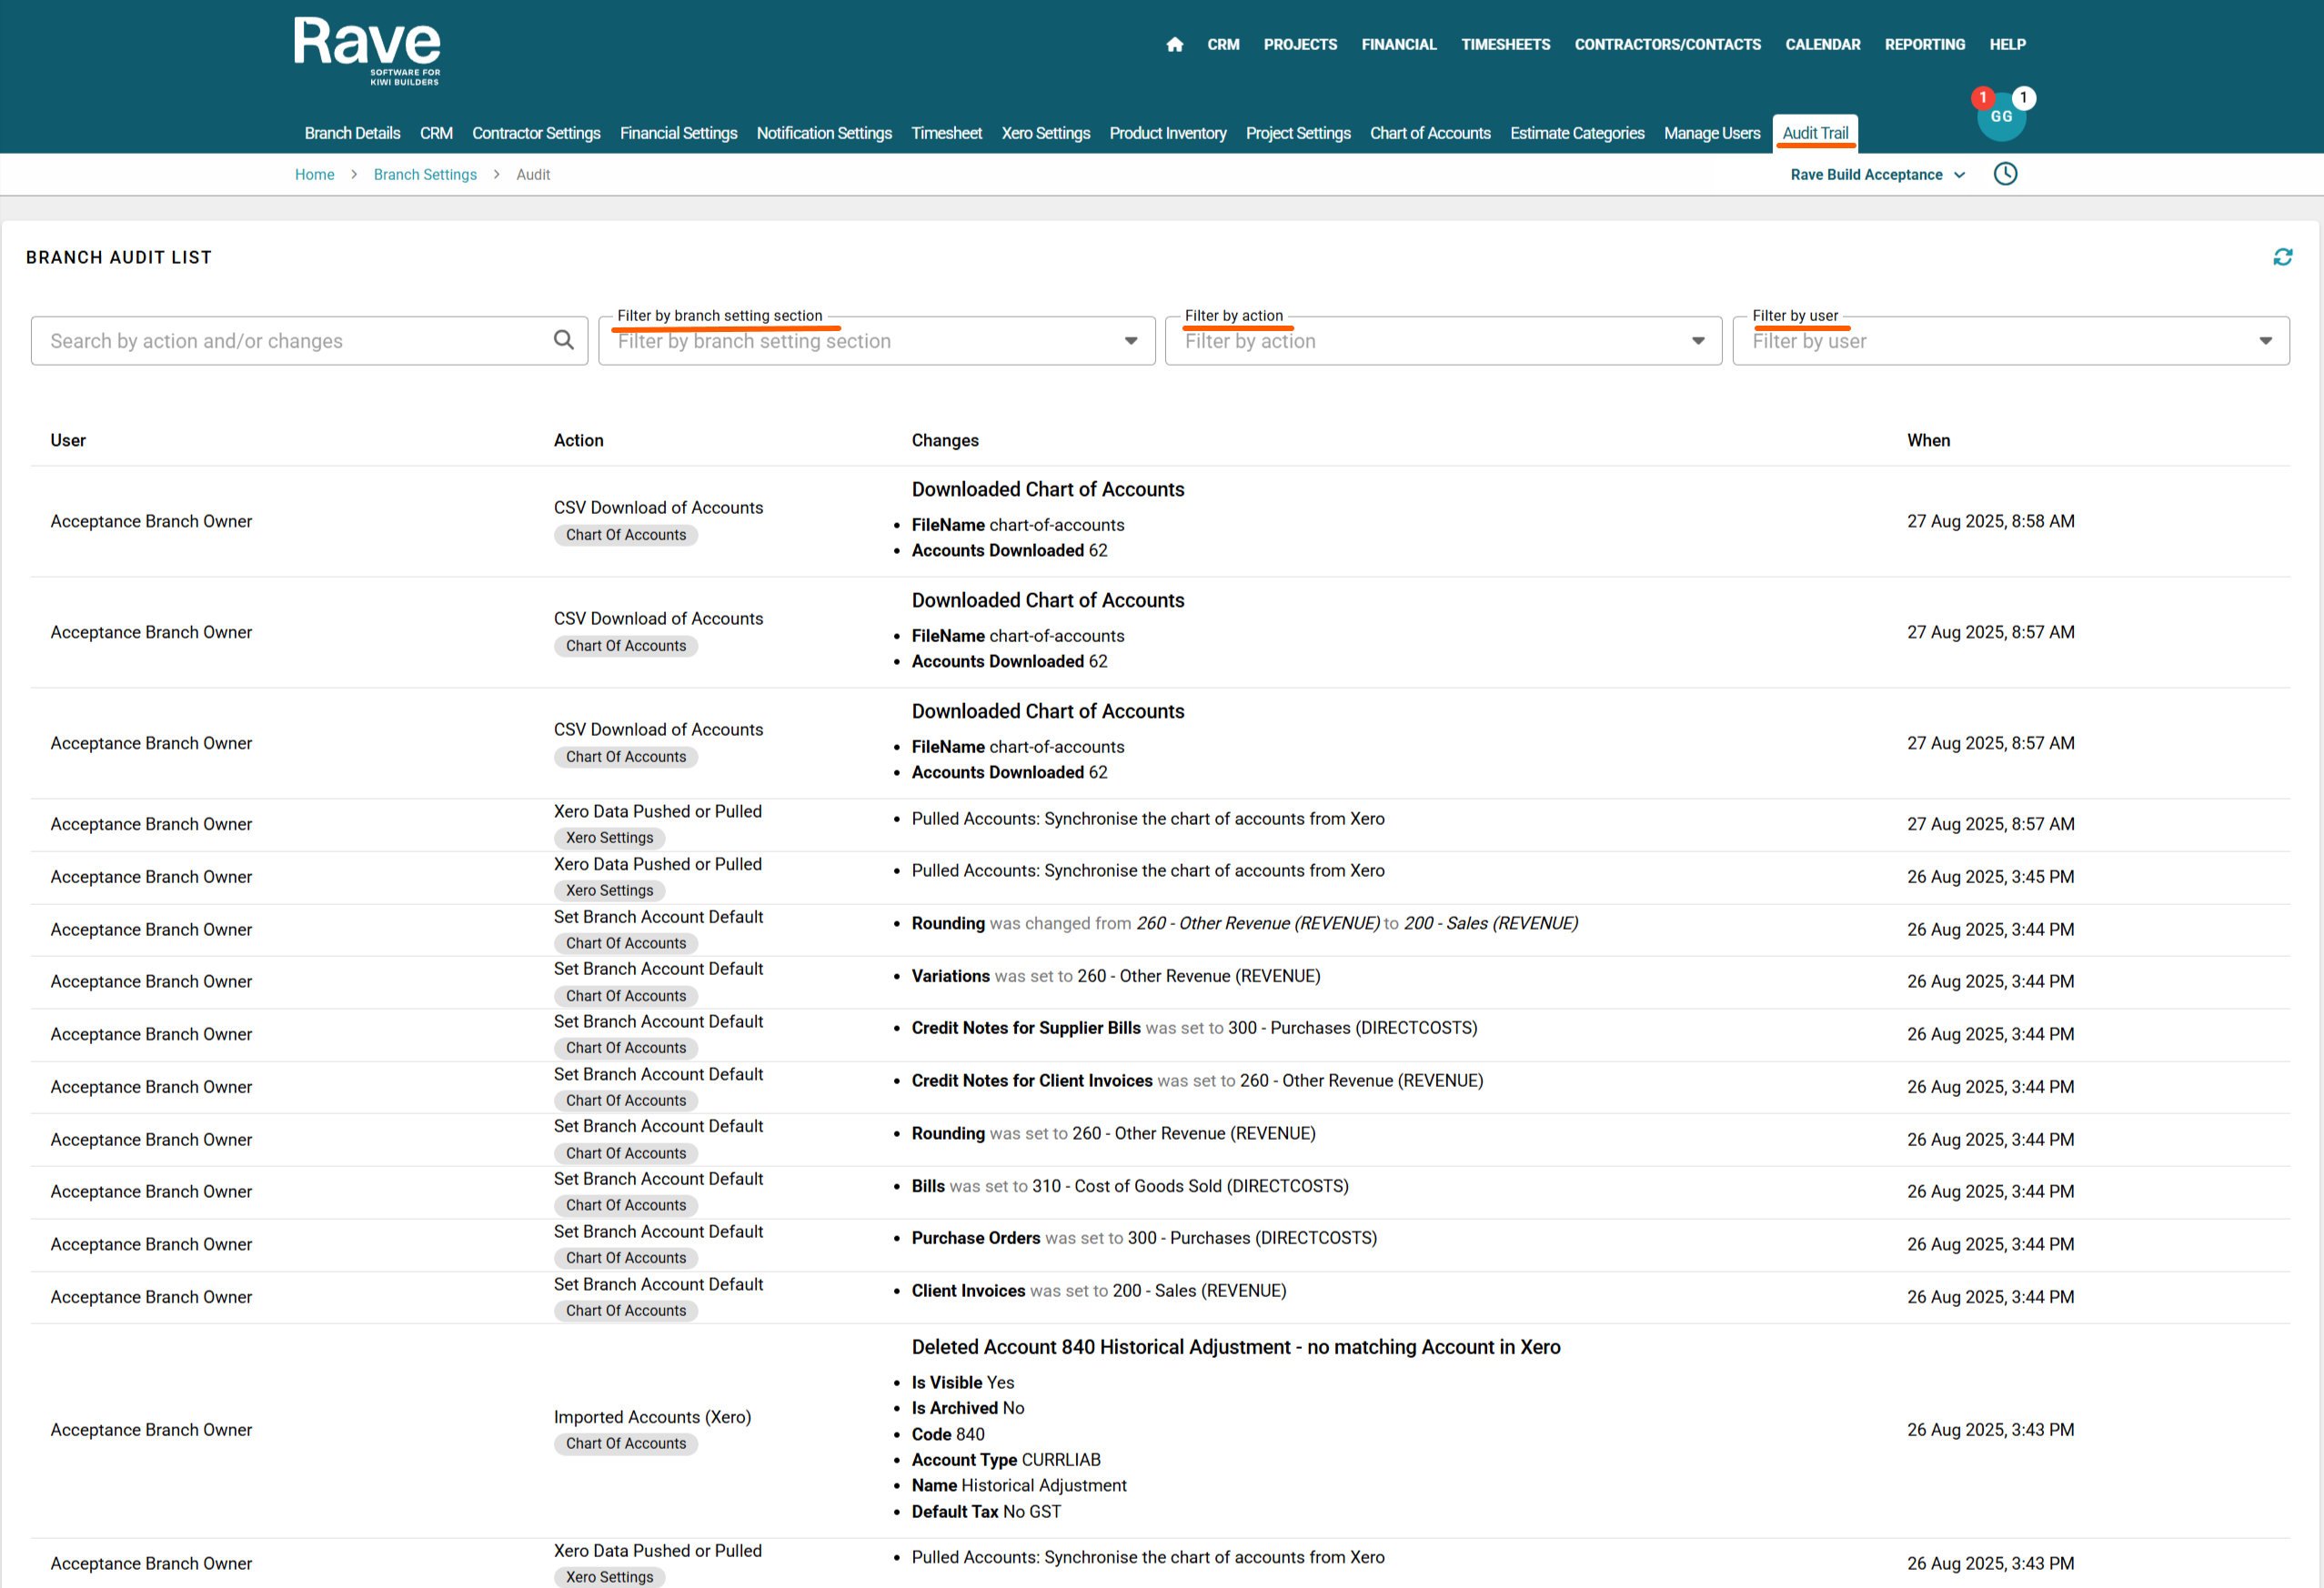Click Rounding was set to 260 entry
This screenshot has width=2324, height=1588.
coord(1113,1133)
